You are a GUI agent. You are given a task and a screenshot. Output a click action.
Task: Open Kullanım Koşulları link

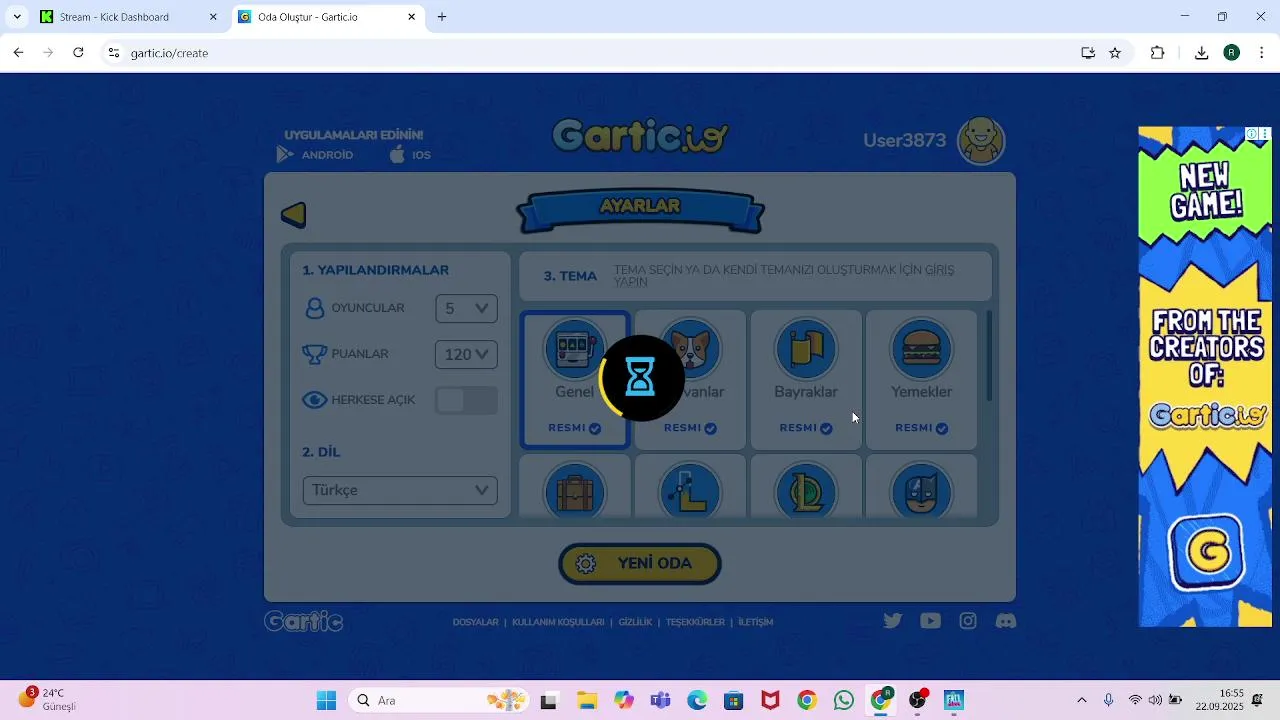558,622
